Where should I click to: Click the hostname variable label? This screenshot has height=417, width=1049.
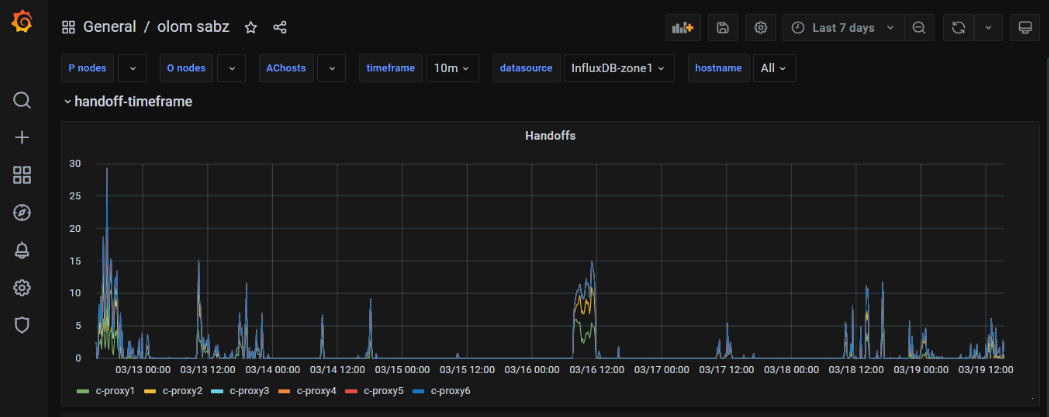(x=719, y=68)
